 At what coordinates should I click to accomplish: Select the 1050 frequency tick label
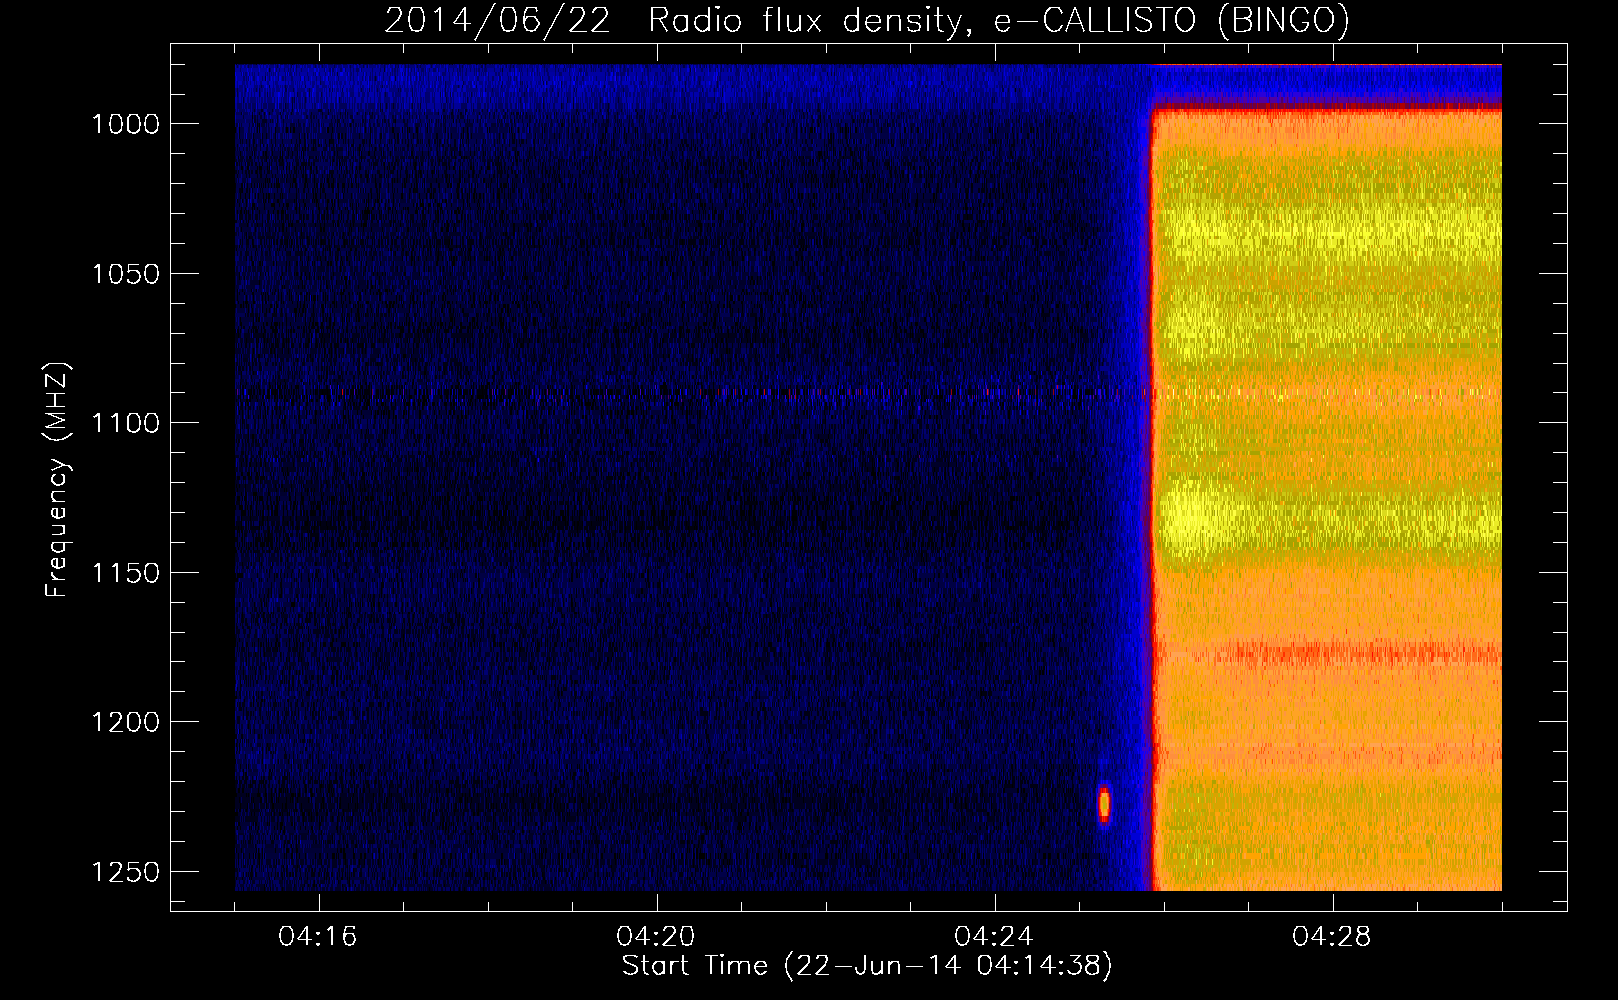click(x=125, y=274)
